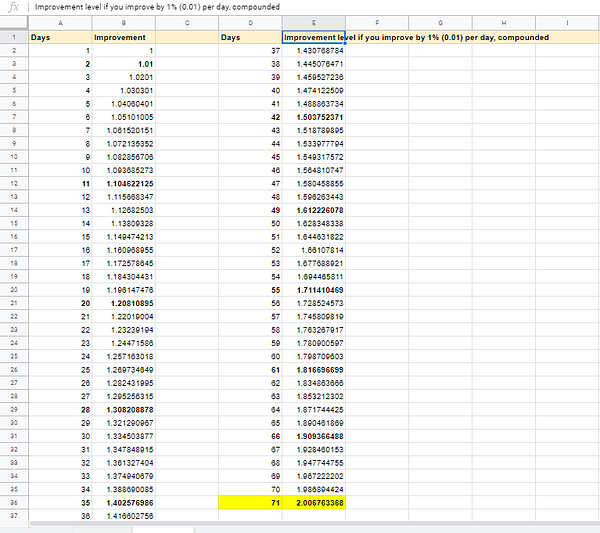600x533 pixels.
Task: Select row 36 header
Action: [x=14, y=502]
